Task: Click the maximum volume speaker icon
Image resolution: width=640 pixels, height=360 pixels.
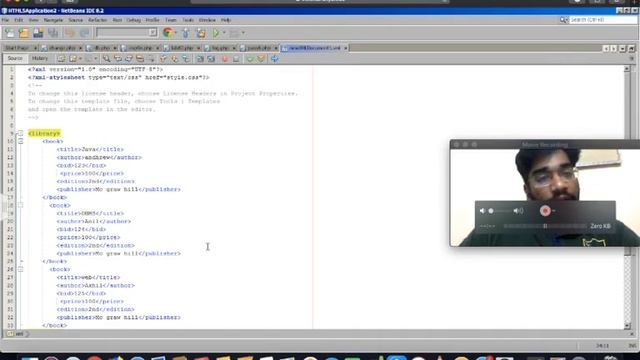Action: (518, 211)
